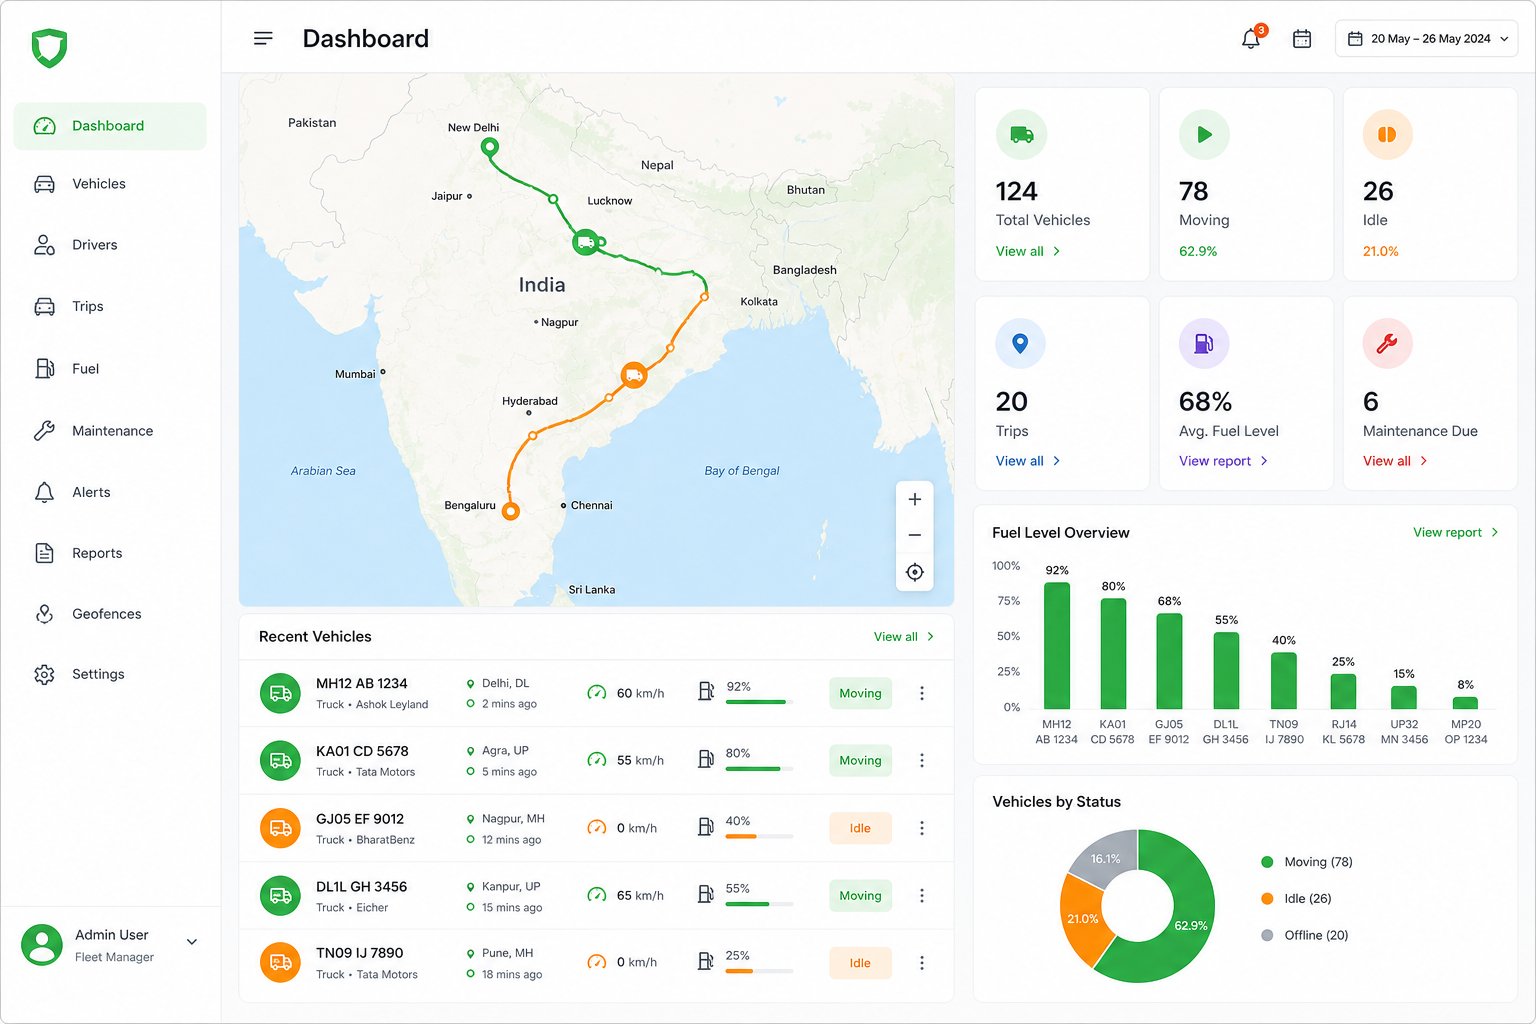Open the date range dropdown
Screen dimensions: 1536x1024
tap(1426, 39)
